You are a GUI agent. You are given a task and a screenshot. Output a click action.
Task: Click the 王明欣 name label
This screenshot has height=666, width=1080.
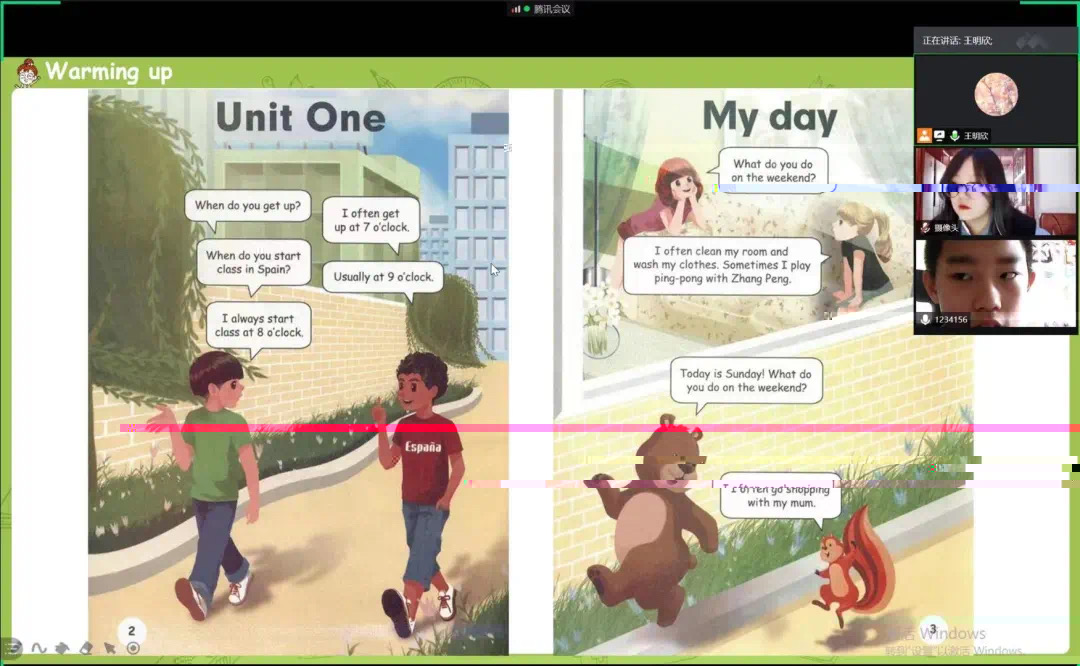tap(976, 136)
